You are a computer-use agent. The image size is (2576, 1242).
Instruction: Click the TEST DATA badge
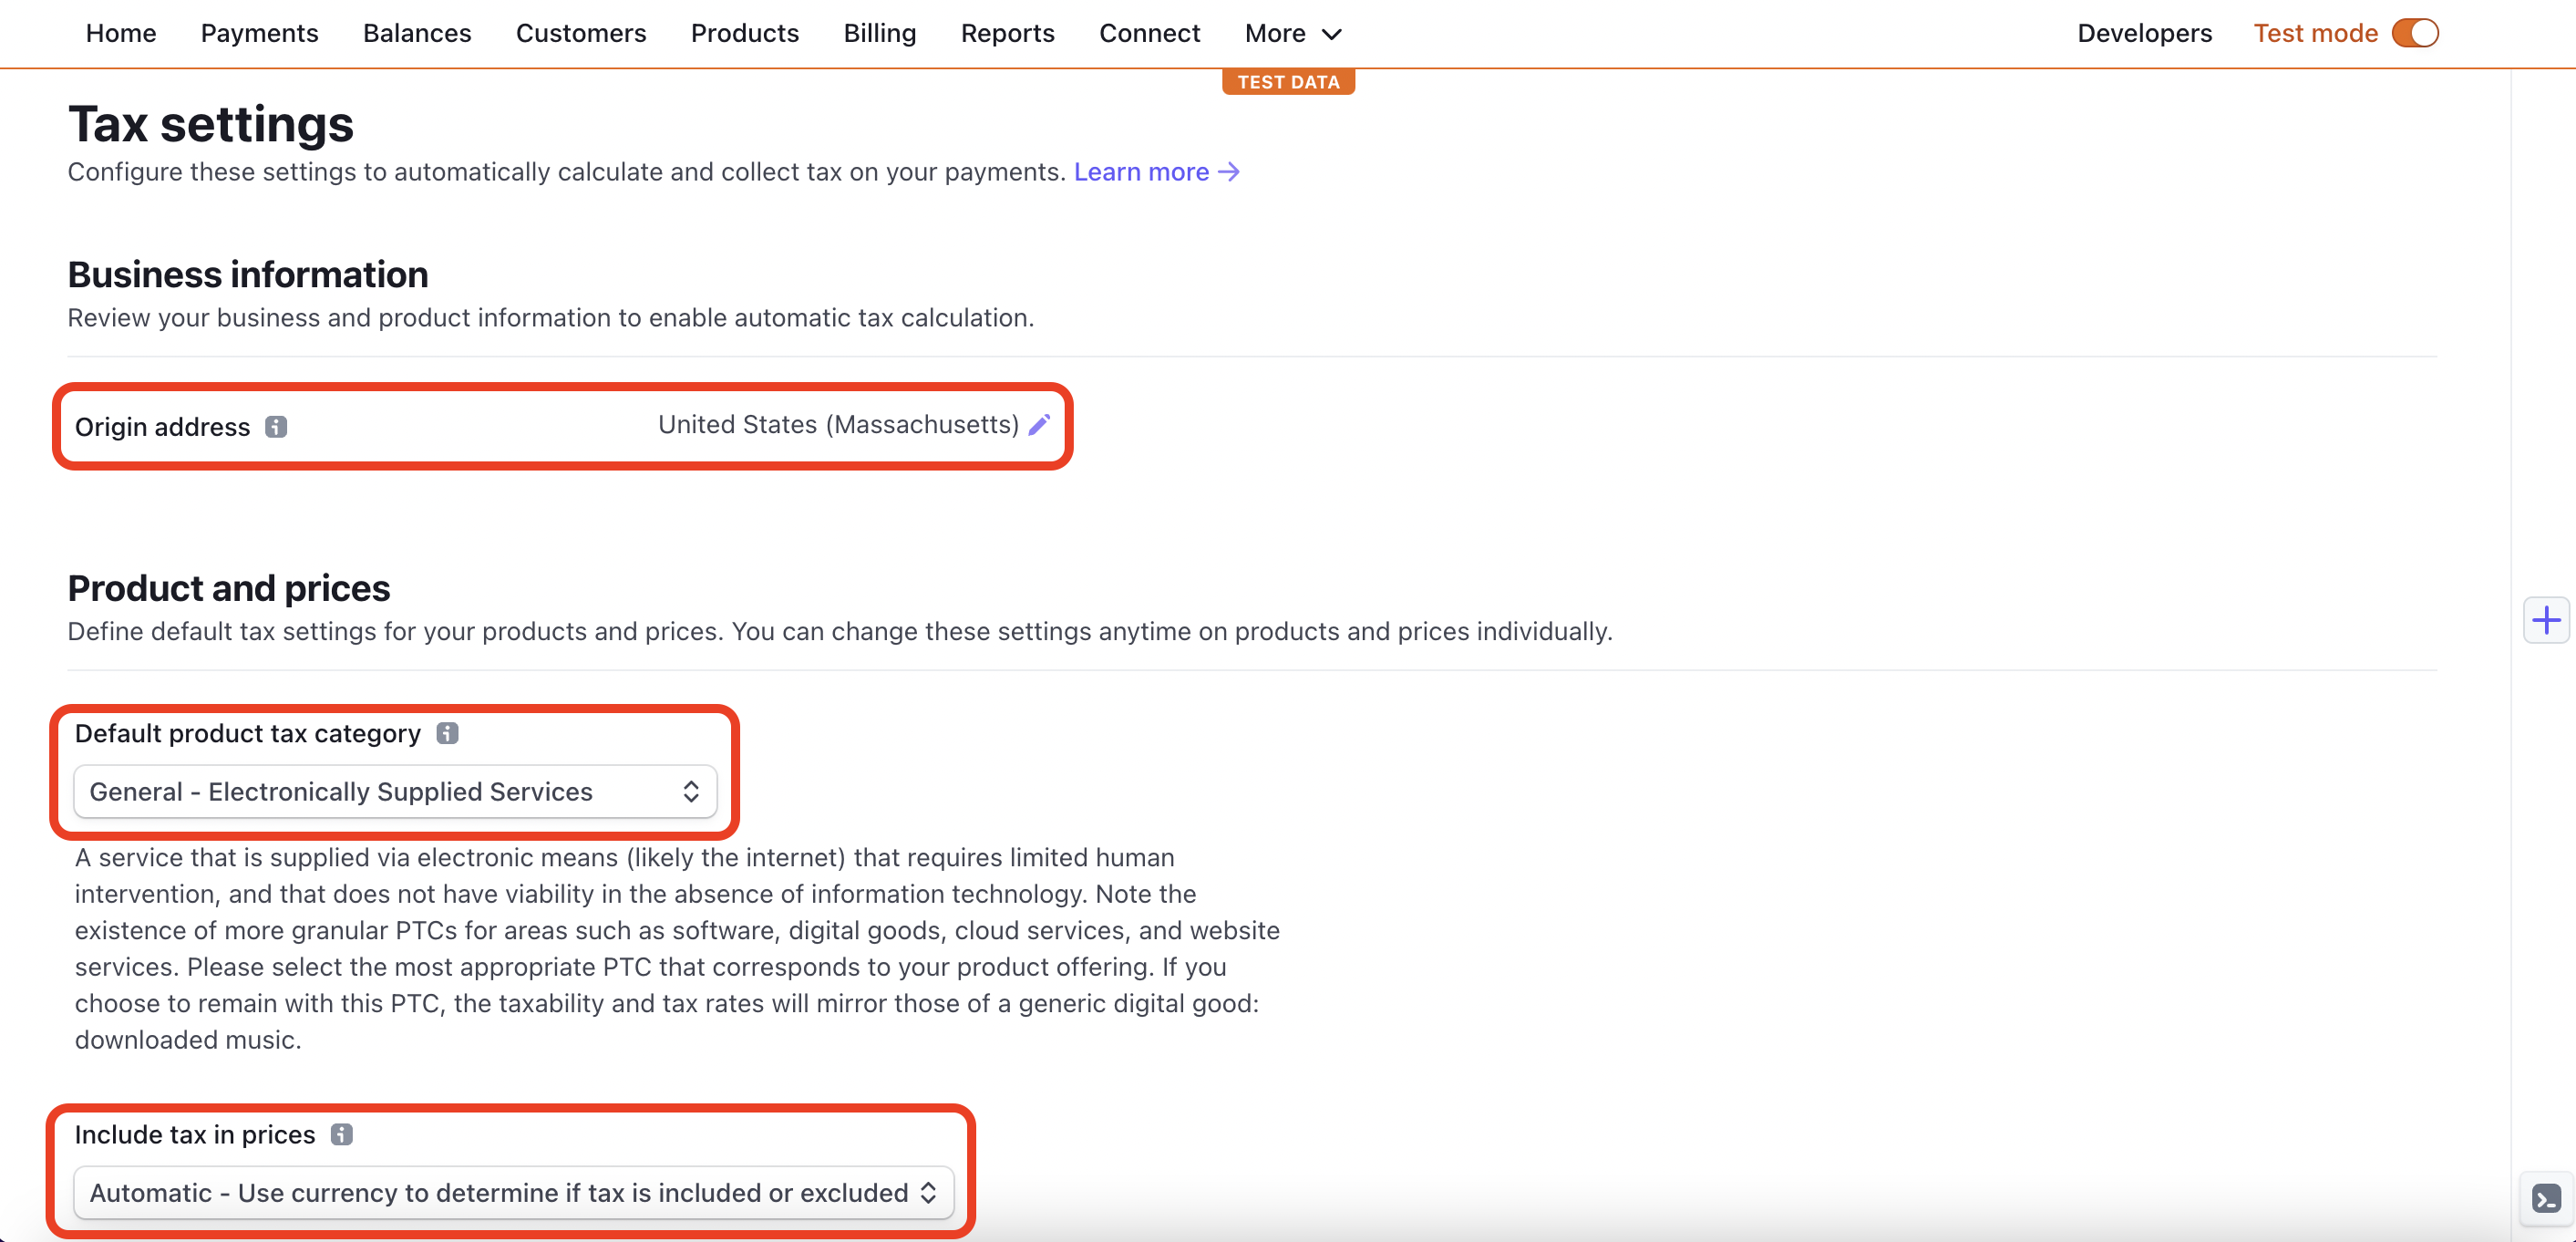(x=1288, y=82)
